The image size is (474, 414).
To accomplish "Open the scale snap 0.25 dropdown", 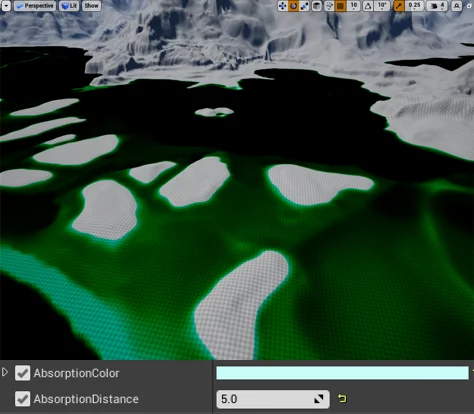I will click(414, 6).
